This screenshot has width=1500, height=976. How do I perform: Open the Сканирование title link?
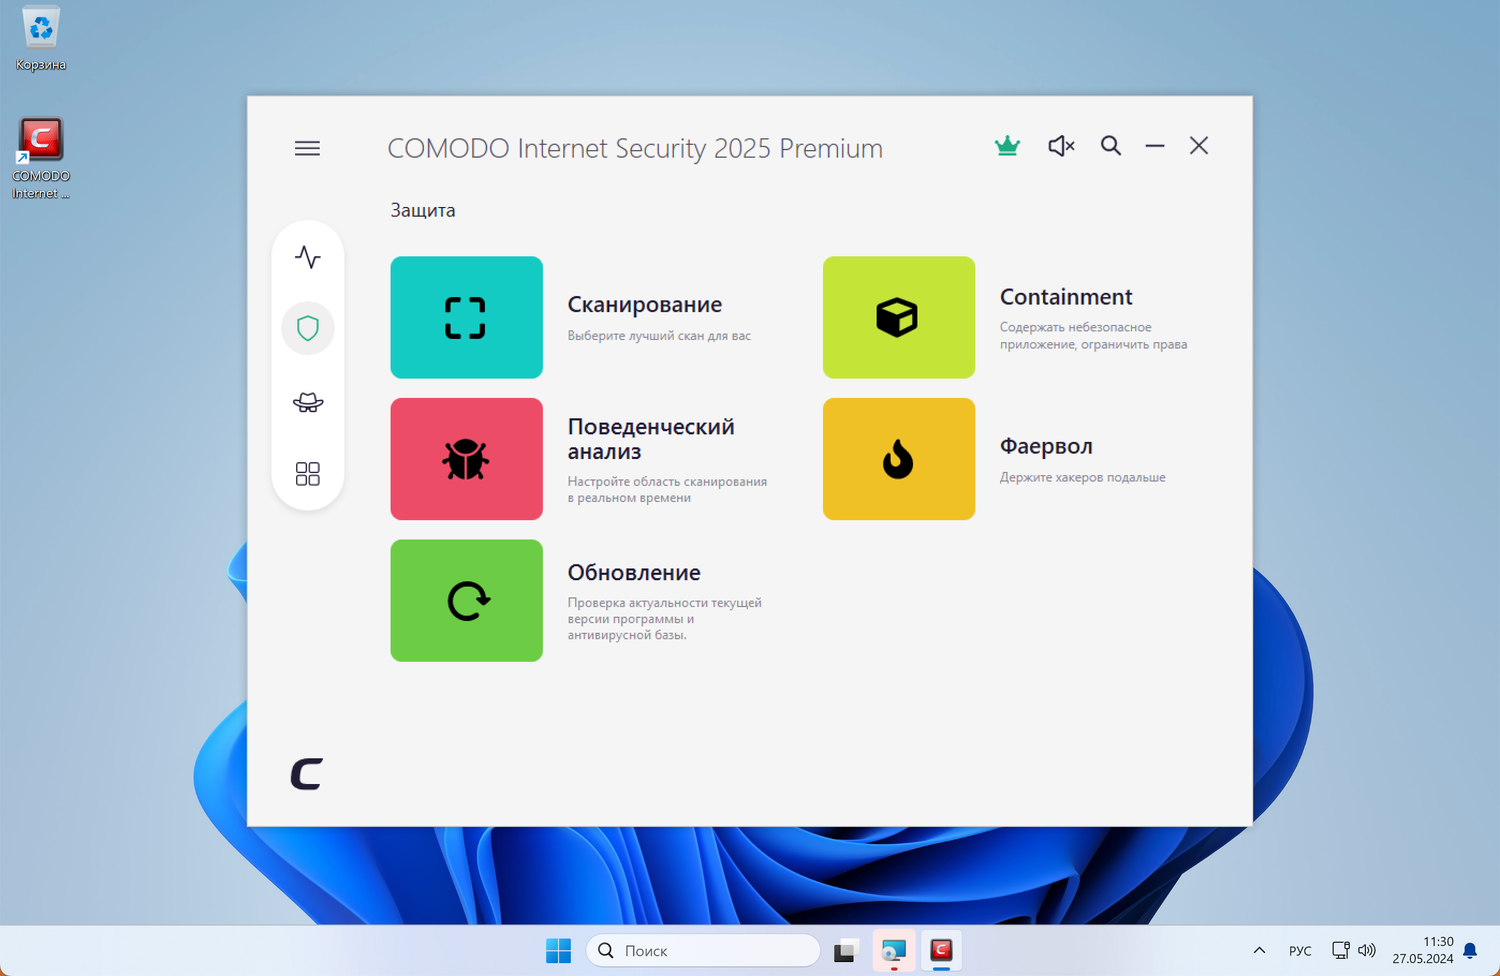[x=645, y=305]
